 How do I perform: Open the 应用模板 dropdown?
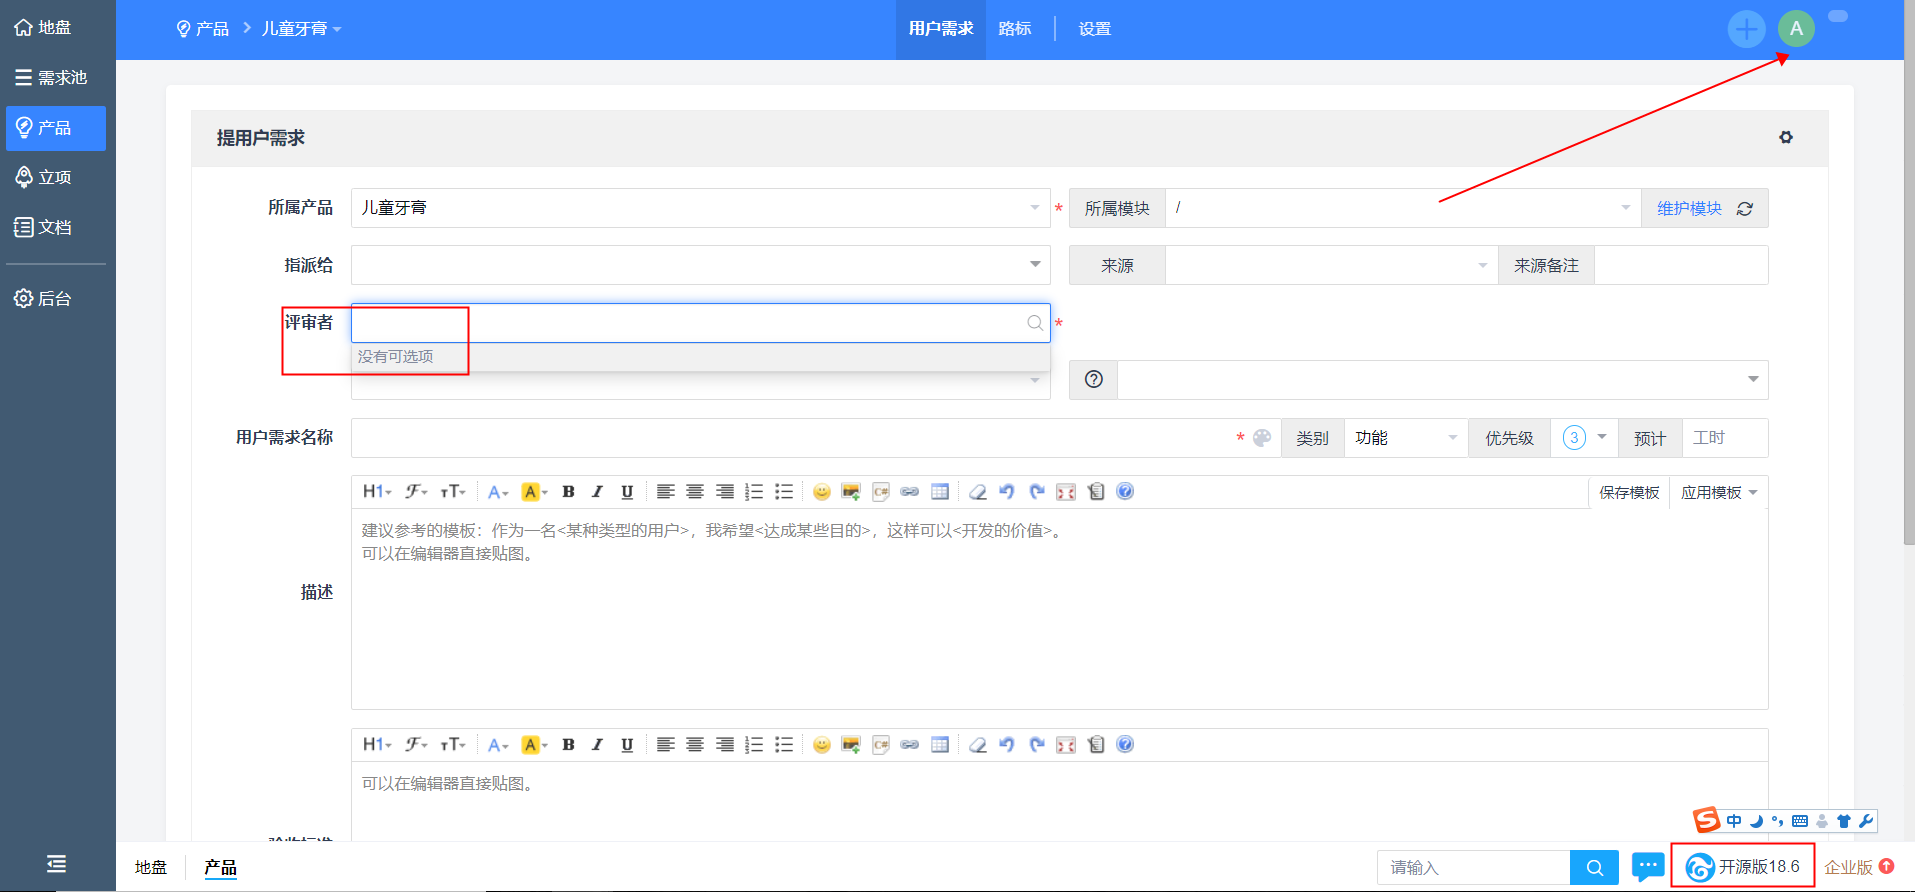[1718, 493]
